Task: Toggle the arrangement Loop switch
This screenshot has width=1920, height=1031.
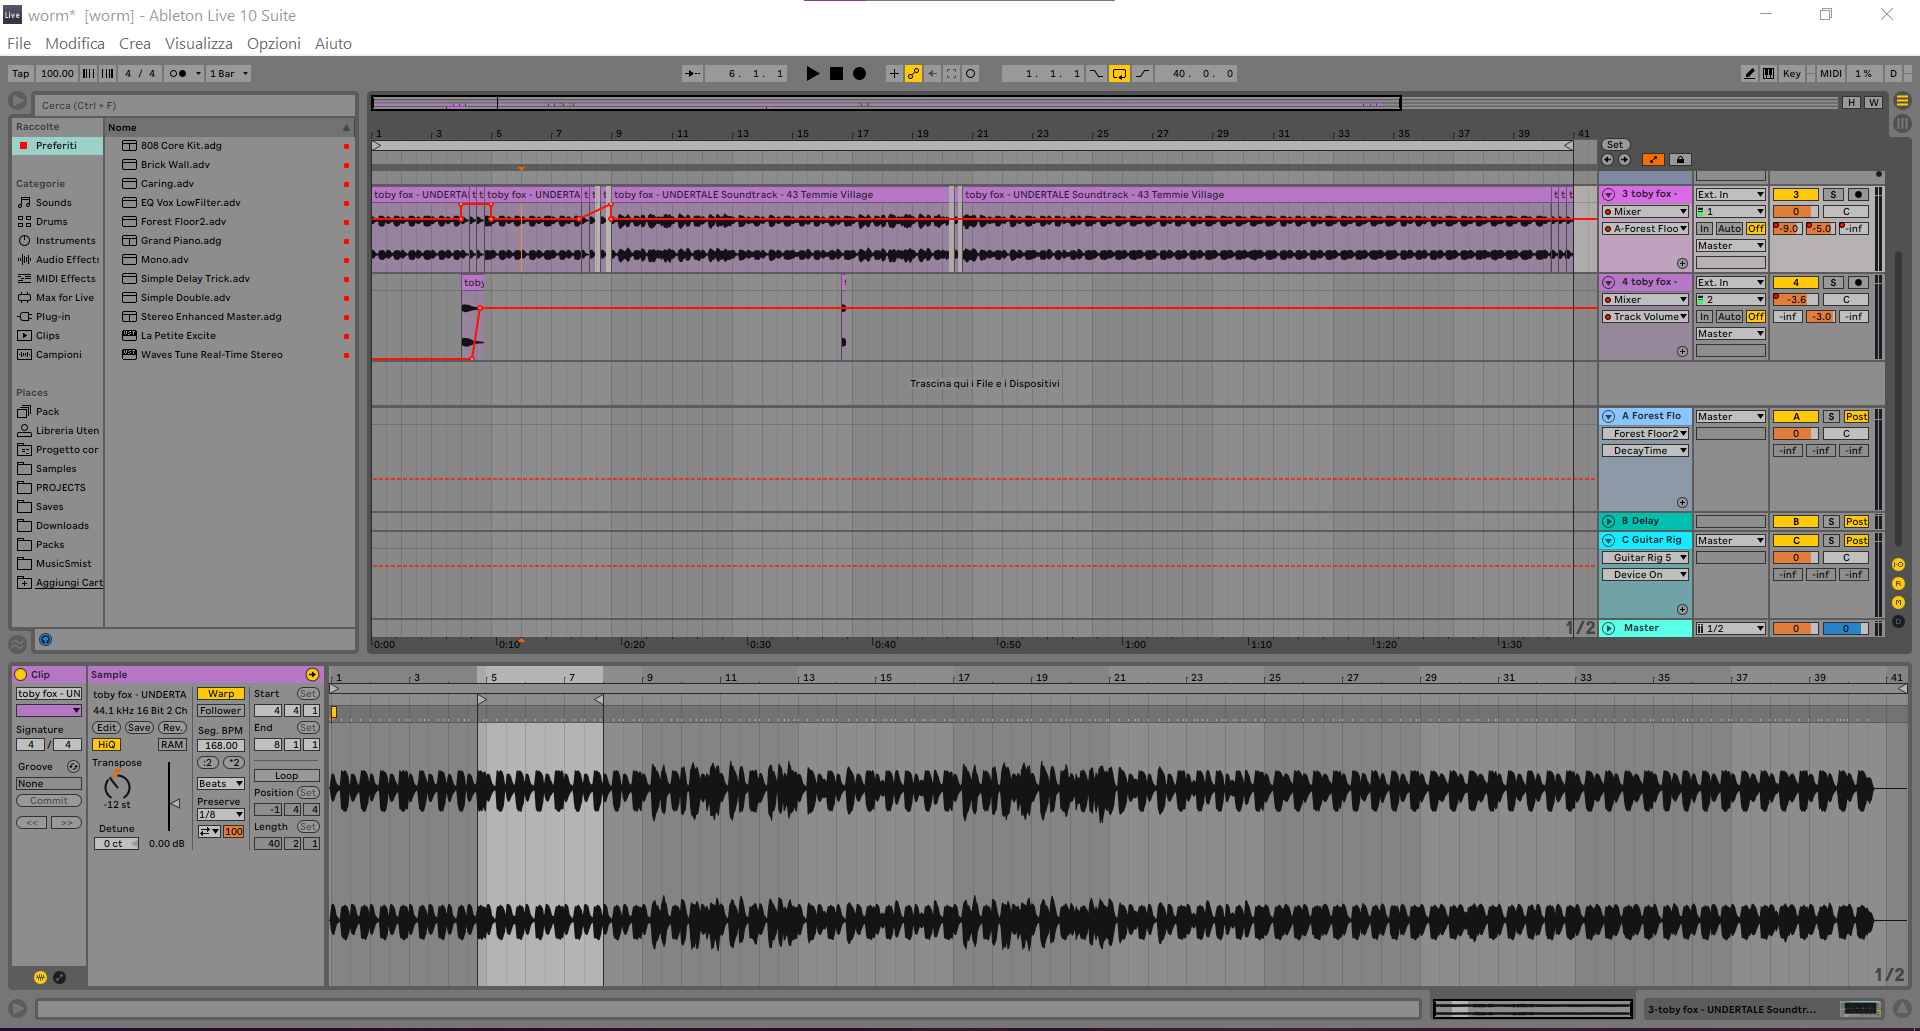Action: click(1119, 73)
